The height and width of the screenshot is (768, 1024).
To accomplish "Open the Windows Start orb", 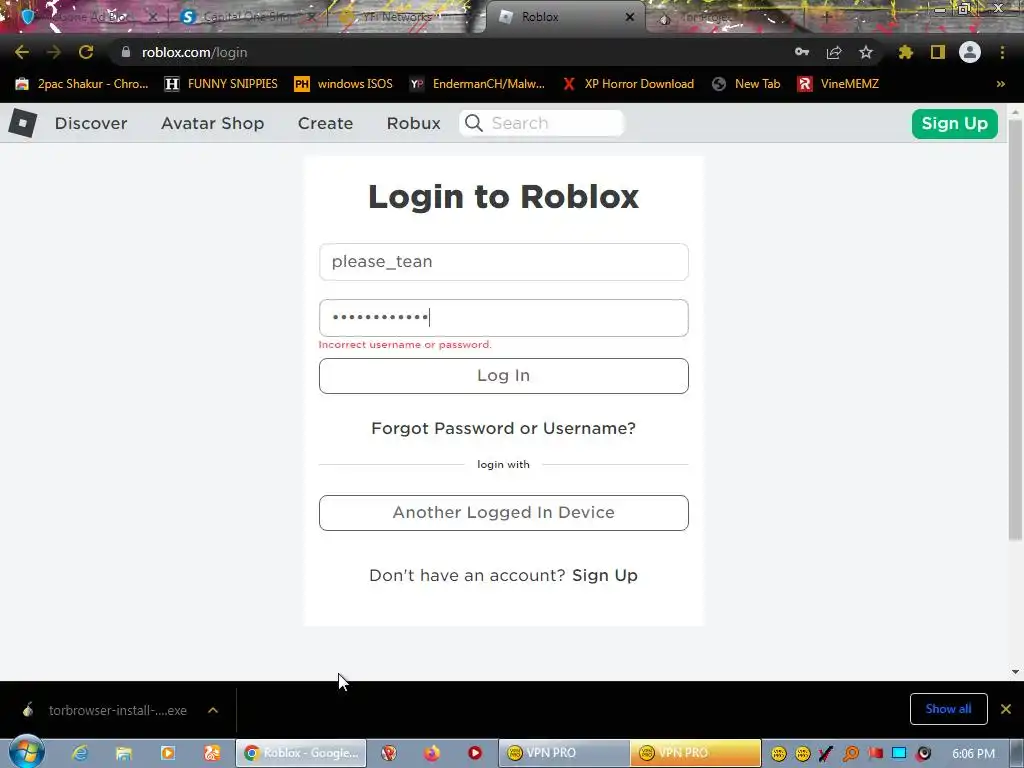I will pyautogui.click(x=27, y=752).
